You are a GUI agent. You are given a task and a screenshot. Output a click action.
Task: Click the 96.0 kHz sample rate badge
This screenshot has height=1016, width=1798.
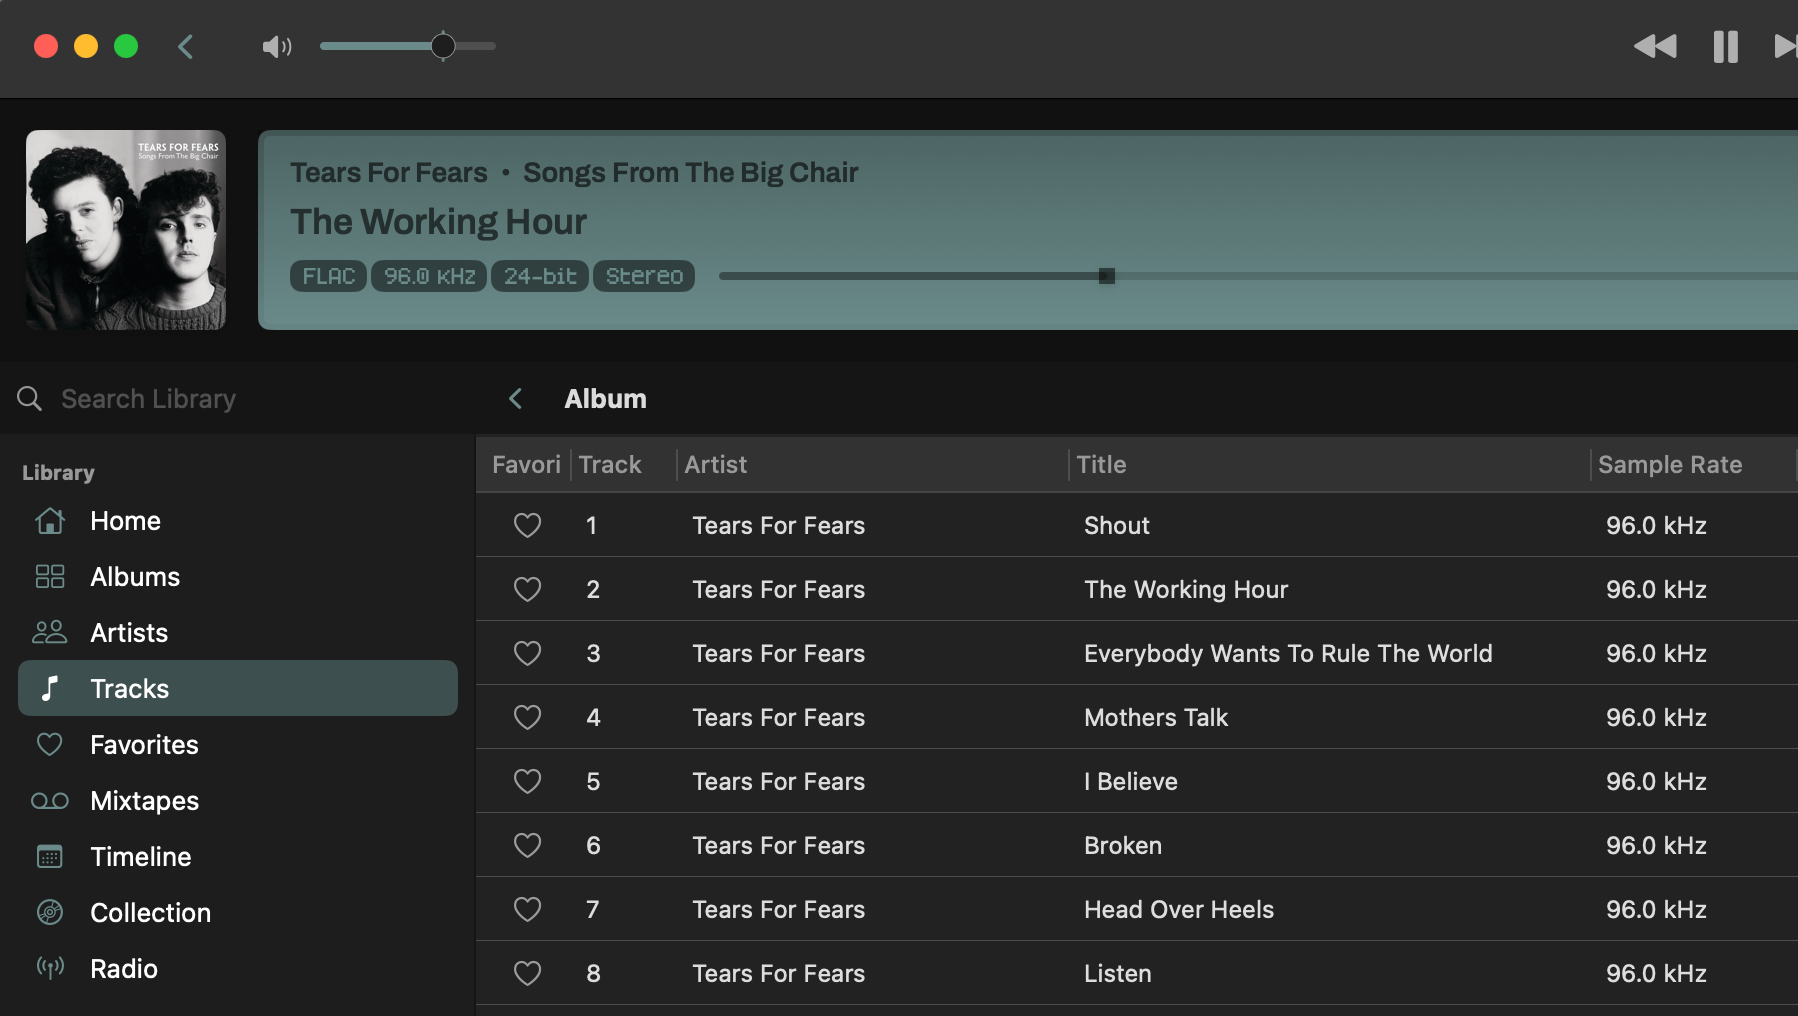[x=429, y=276]
